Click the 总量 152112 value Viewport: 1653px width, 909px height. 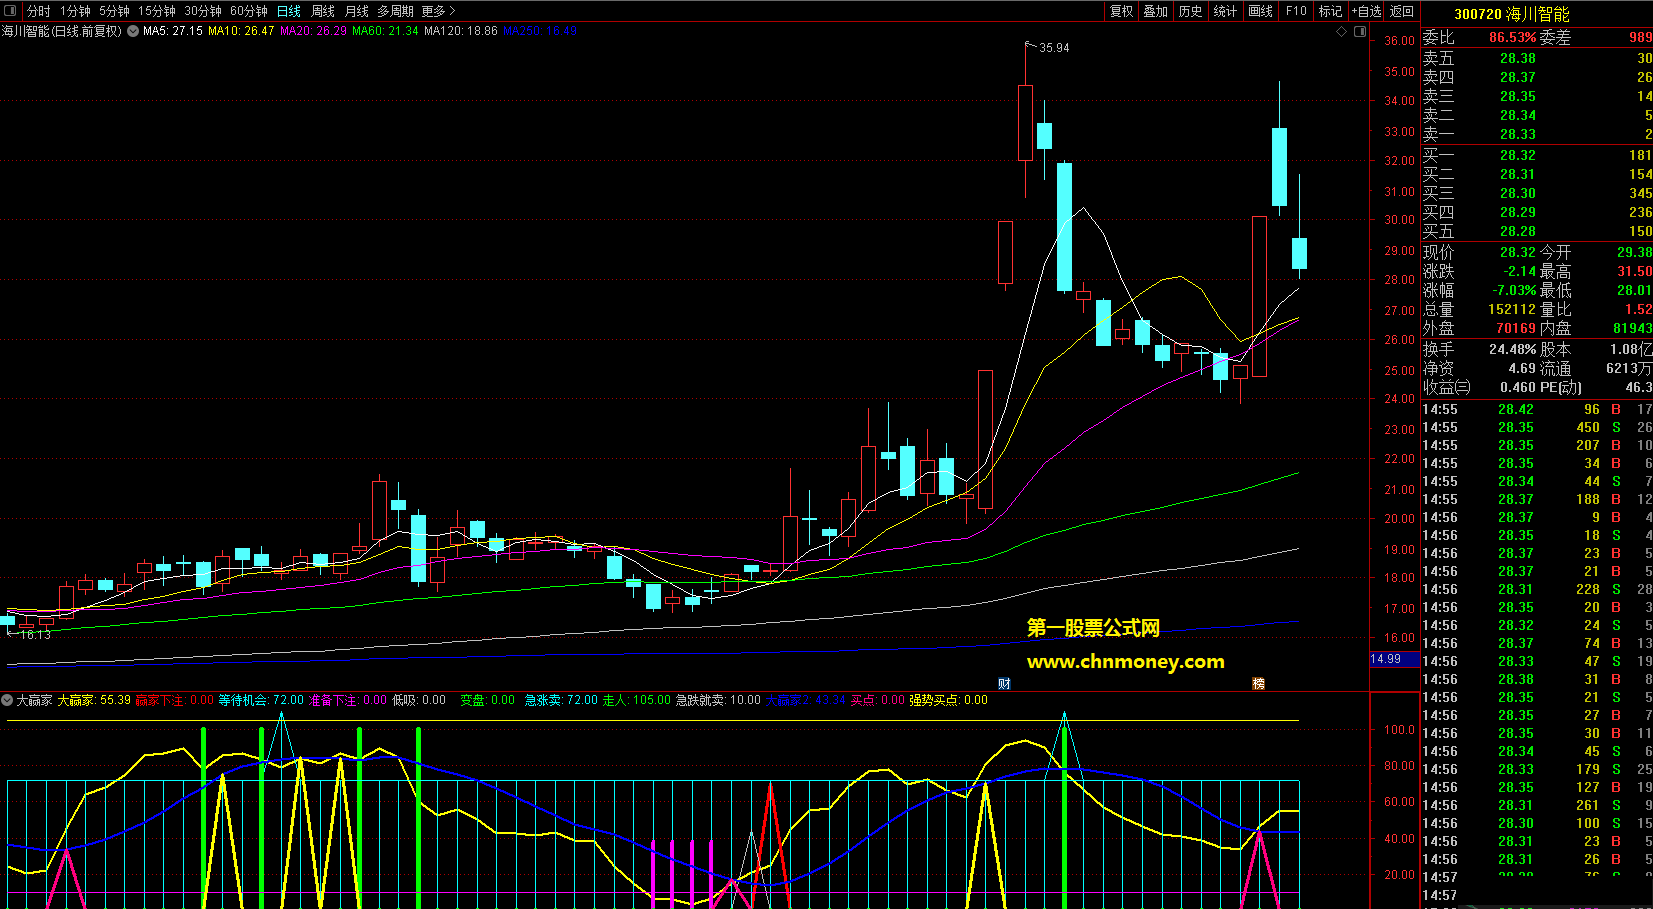point(1511,309)
